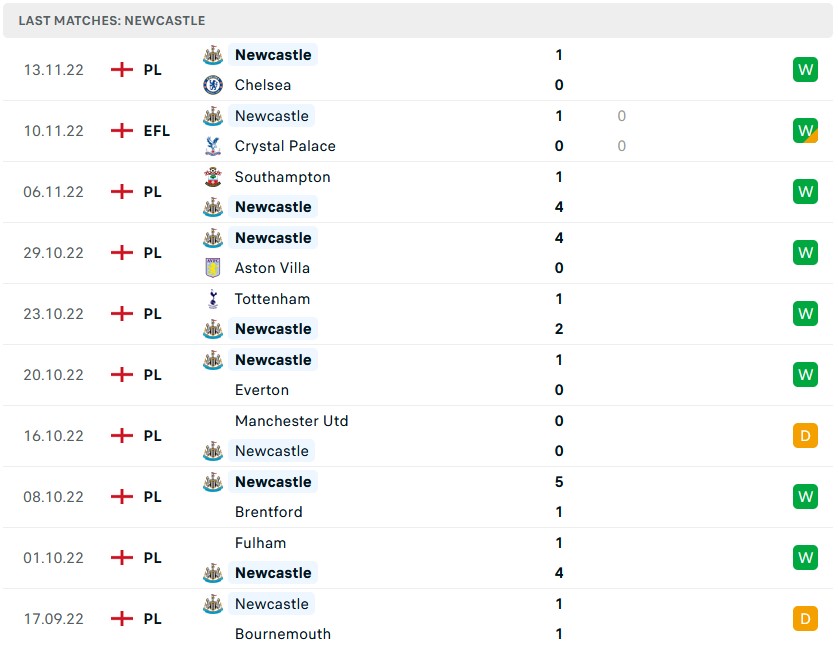Viewport: 838px width, 647px height.
Task: Open the Fulham team link
Action: tap(260, 543)
